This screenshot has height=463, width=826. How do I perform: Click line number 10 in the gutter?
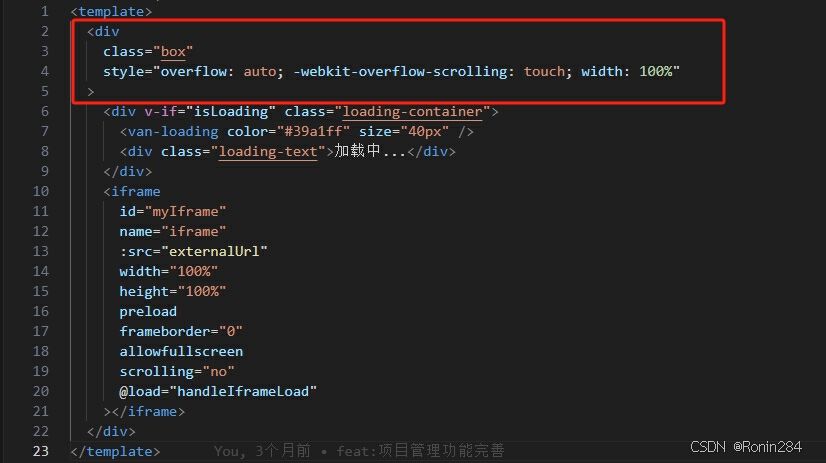[x=41, y=191]
